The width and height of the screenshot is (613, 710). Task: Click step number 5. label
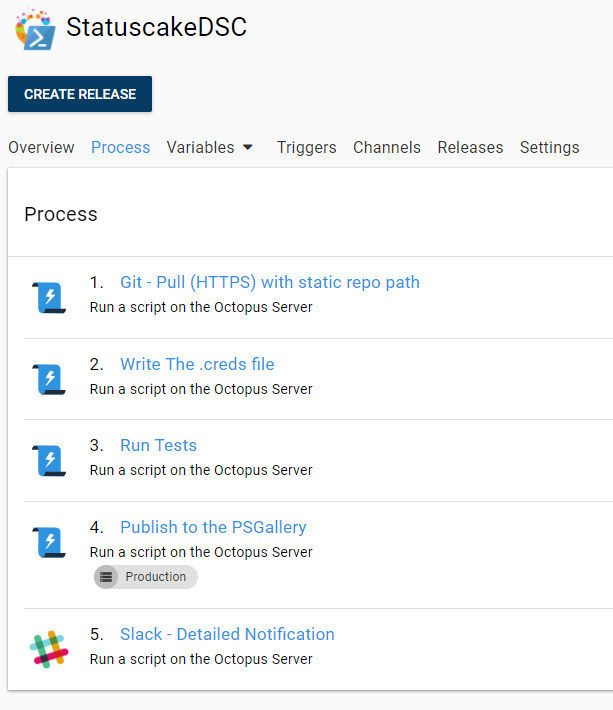pyautogui.click(x=96, y=634)
